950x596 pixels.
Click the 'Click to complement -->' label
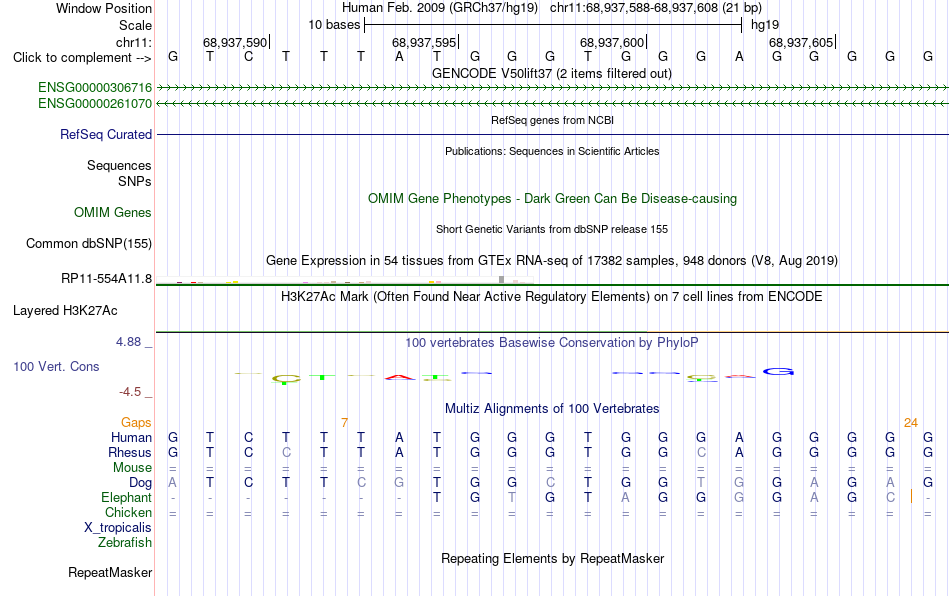coord(82,58)
